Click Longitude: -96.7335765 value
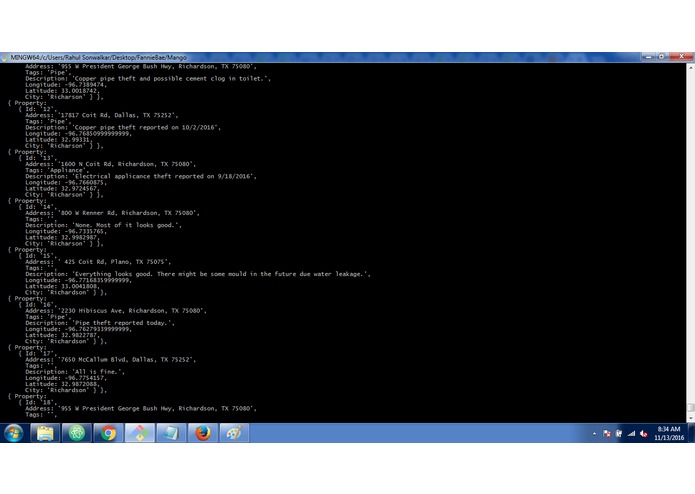 (x=66, y=231)
